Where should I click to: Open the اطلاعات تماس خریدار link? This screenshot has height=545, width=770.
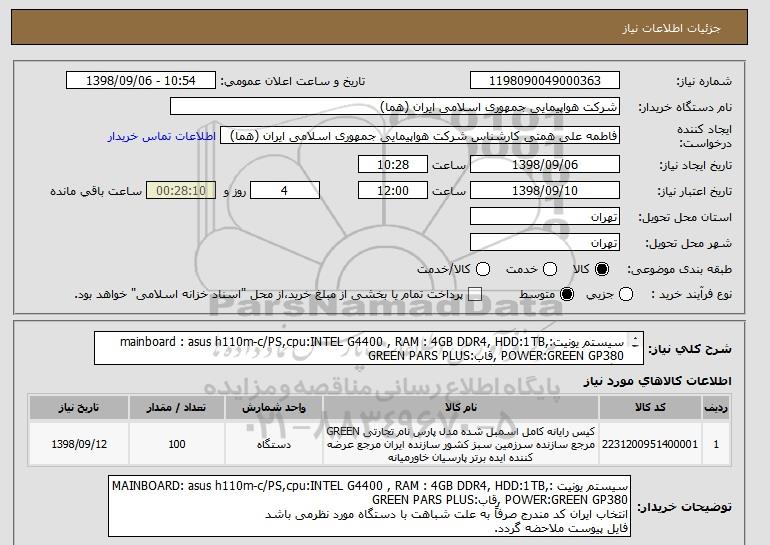(x=162, y=136)
